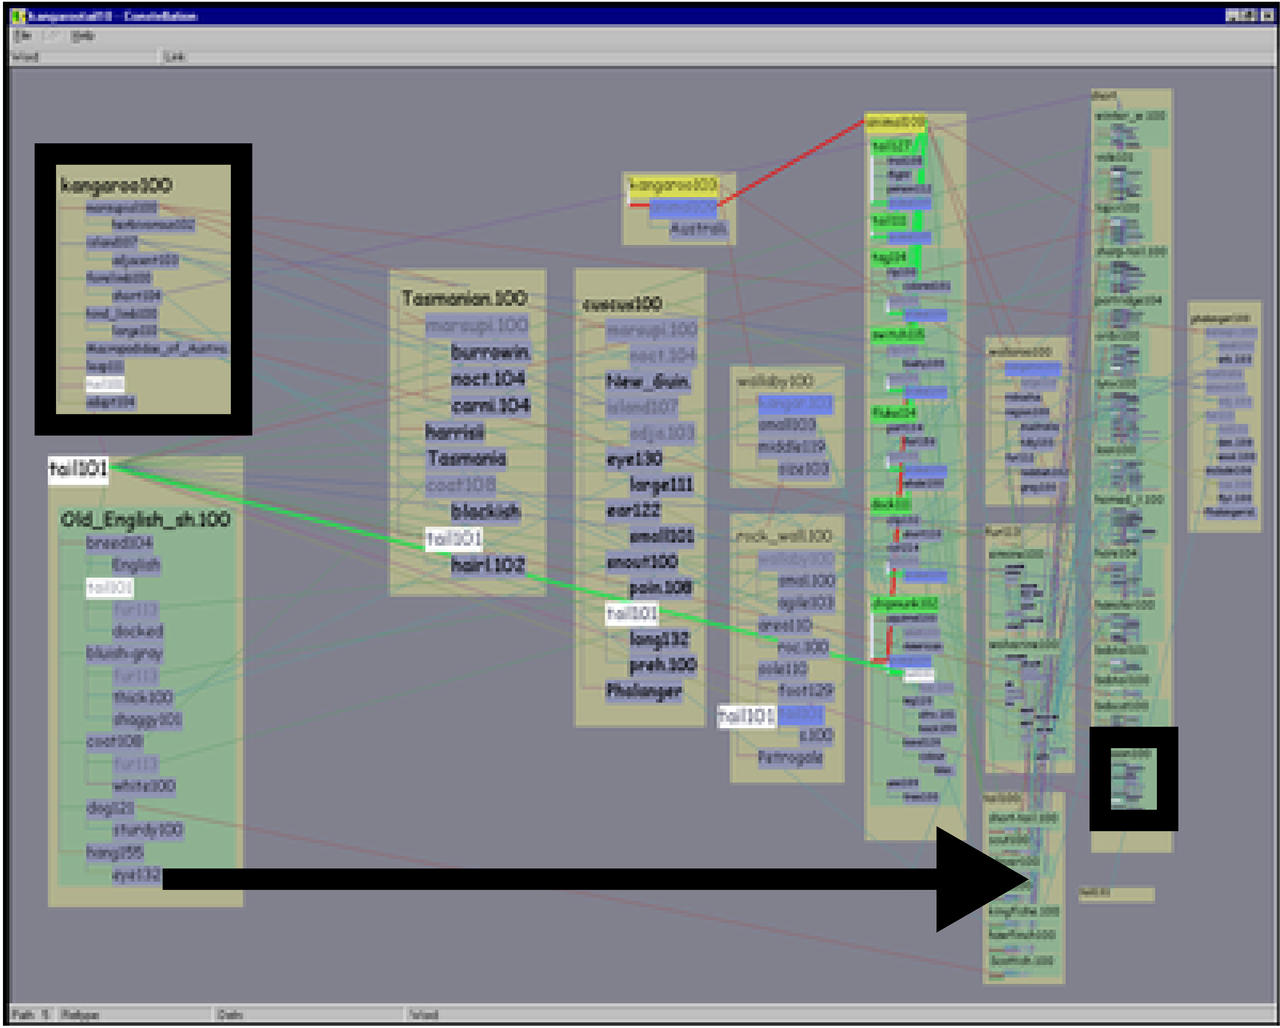Select the hair1.102 word in Tasmanian box
Screen dimensions: 1280x1028
488,565
